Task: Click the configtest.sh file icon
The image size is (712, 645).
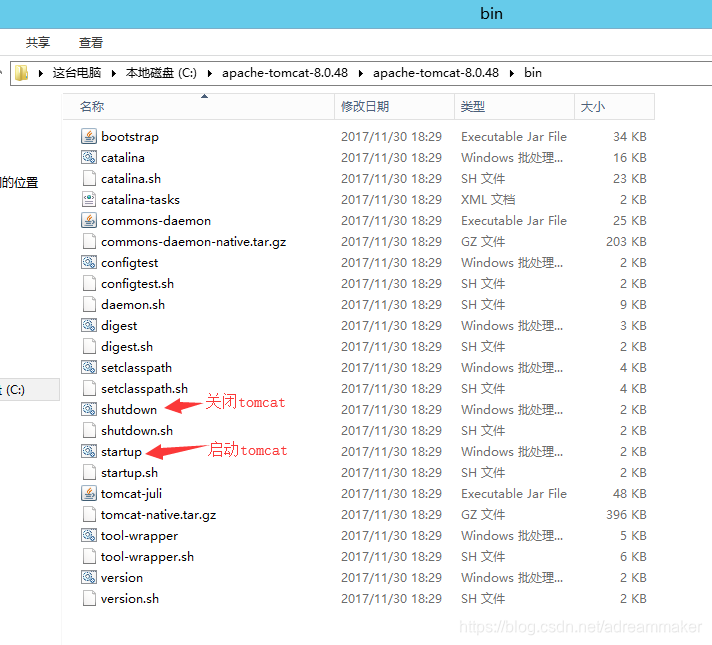Action: click(x=89, y=283)
